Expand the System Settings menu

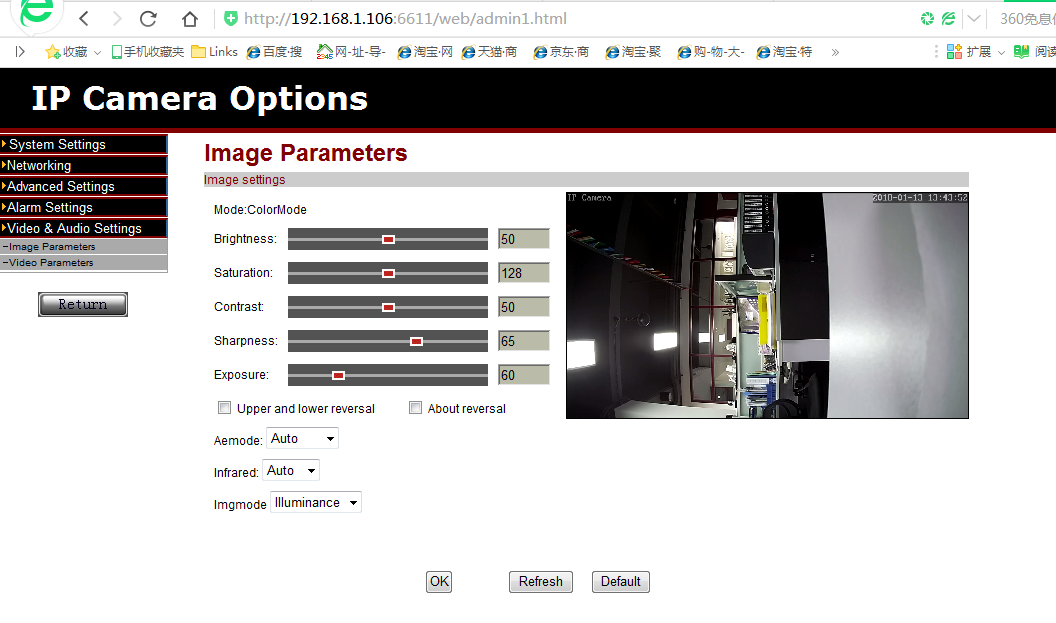click(84, 144)
